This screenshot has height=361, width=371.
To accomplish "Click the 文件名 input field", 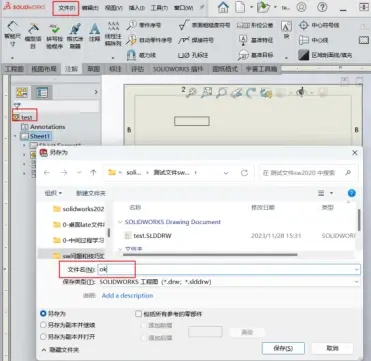I will pos(228,269).
